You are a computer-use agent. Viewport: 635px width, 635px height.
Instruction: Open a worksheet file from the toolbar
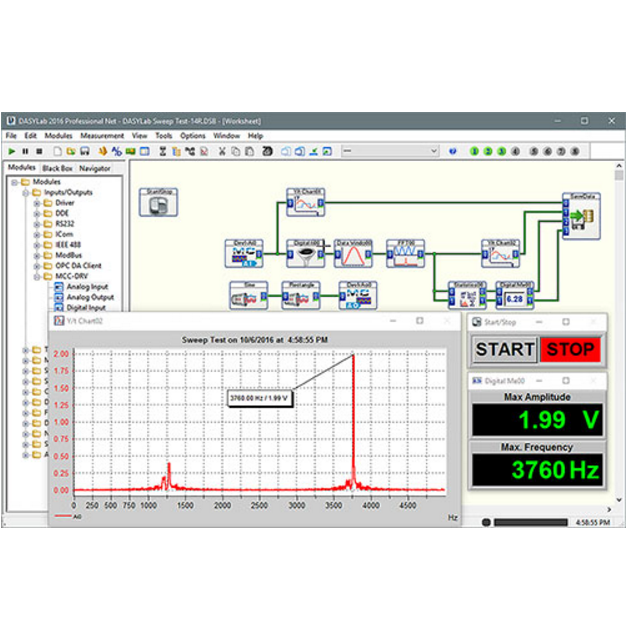[x=71, y=151]
